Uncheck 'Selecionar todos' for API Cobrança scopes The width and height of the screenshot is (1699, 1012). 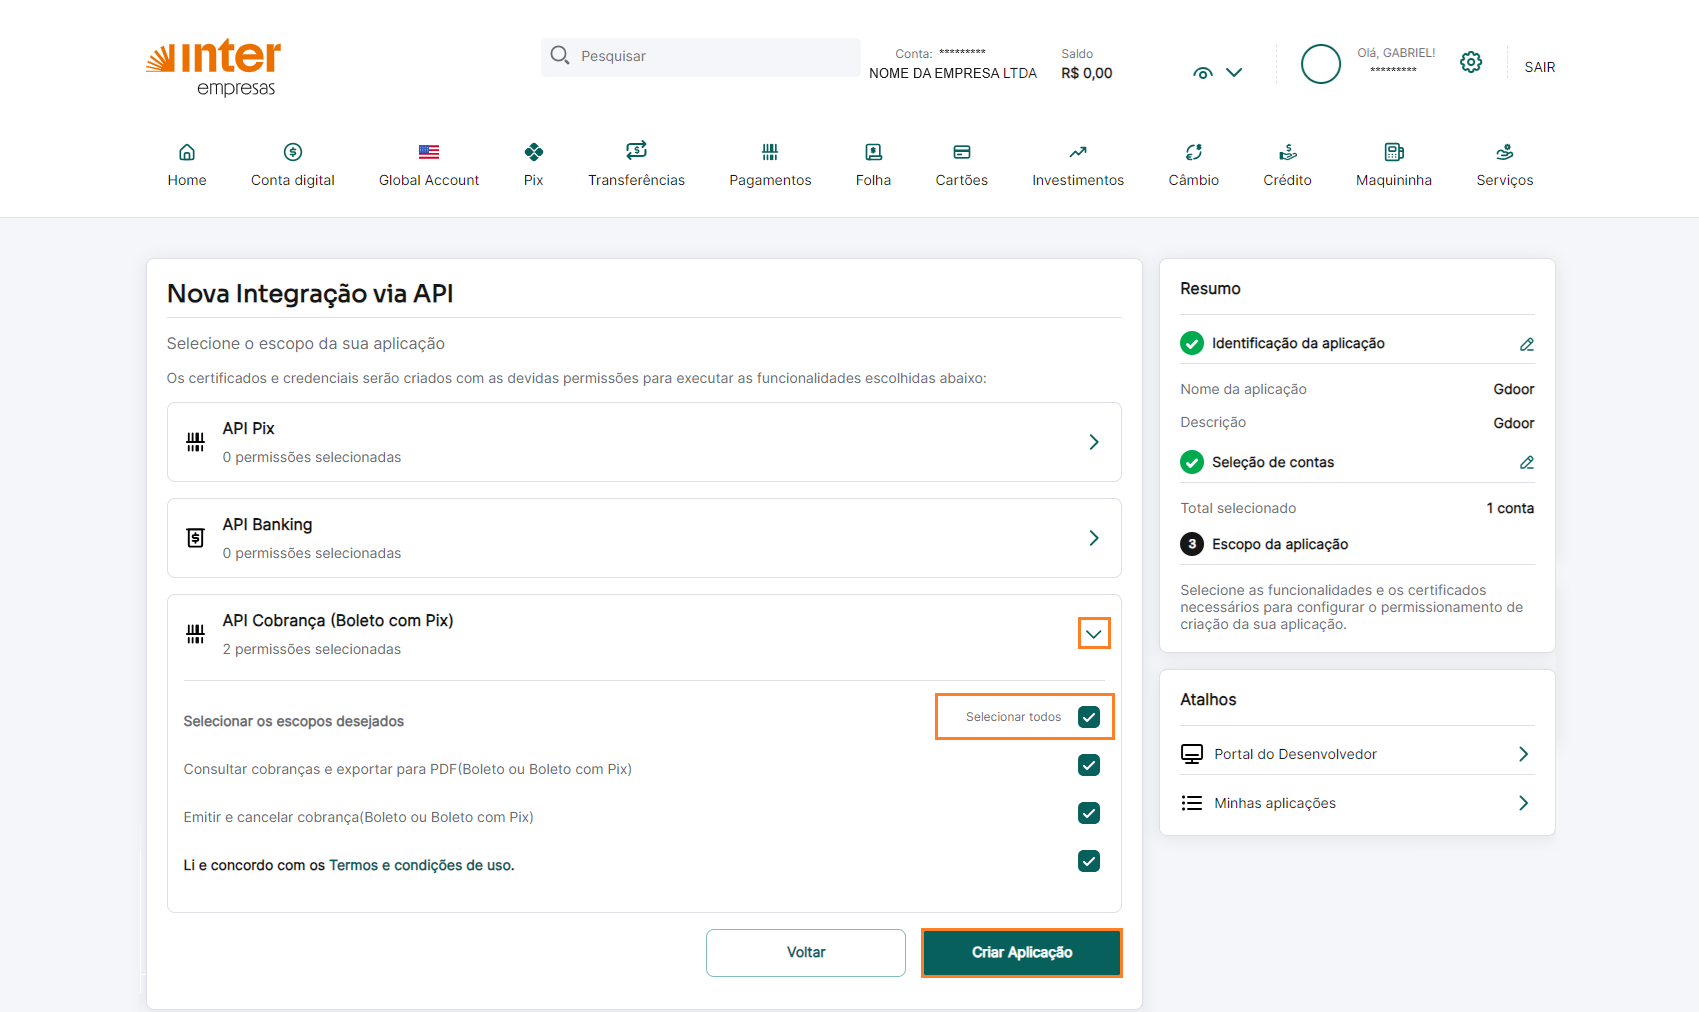1088,716
